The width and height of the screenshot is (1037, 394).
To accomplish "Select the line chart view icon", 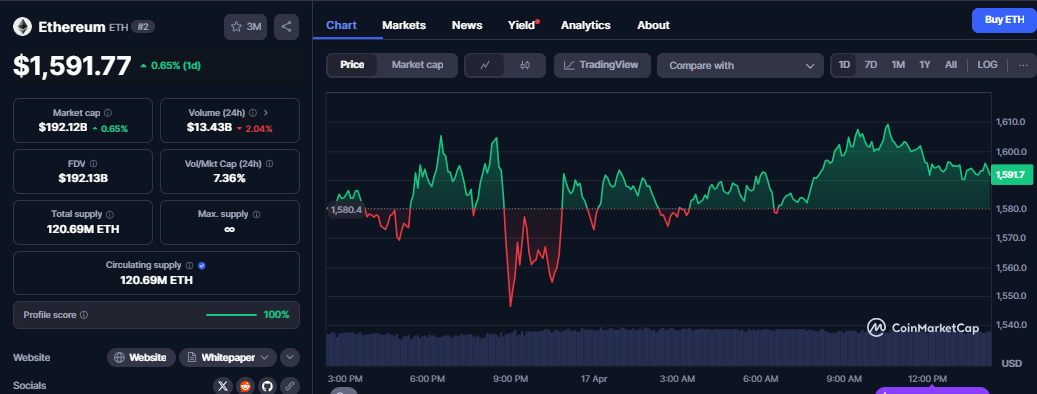I will click(x=485, y=65).
